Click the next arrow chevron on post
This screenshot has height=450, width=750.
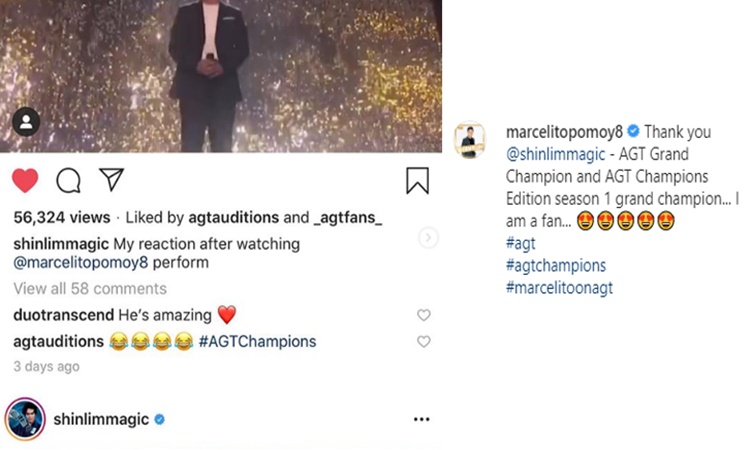[428, 238]
